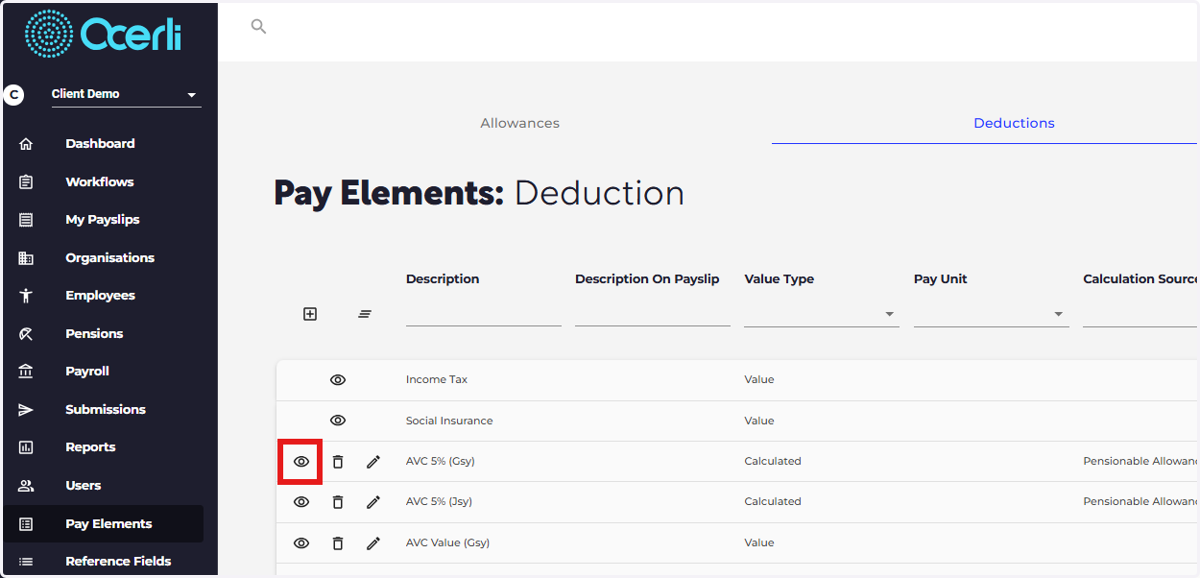Click the Pensions sidebar icon

click(26, 334)
